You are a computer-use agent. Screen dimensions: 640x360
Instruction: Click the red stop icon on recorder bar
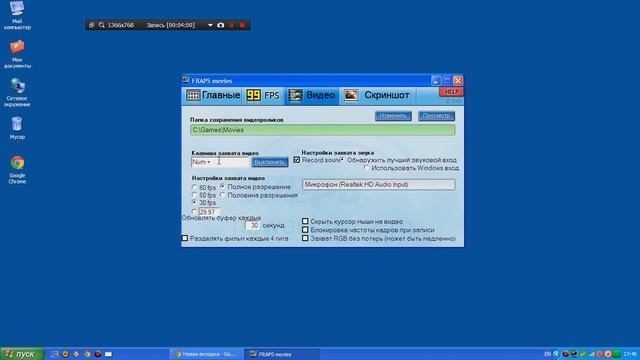[x=242, y=25]
